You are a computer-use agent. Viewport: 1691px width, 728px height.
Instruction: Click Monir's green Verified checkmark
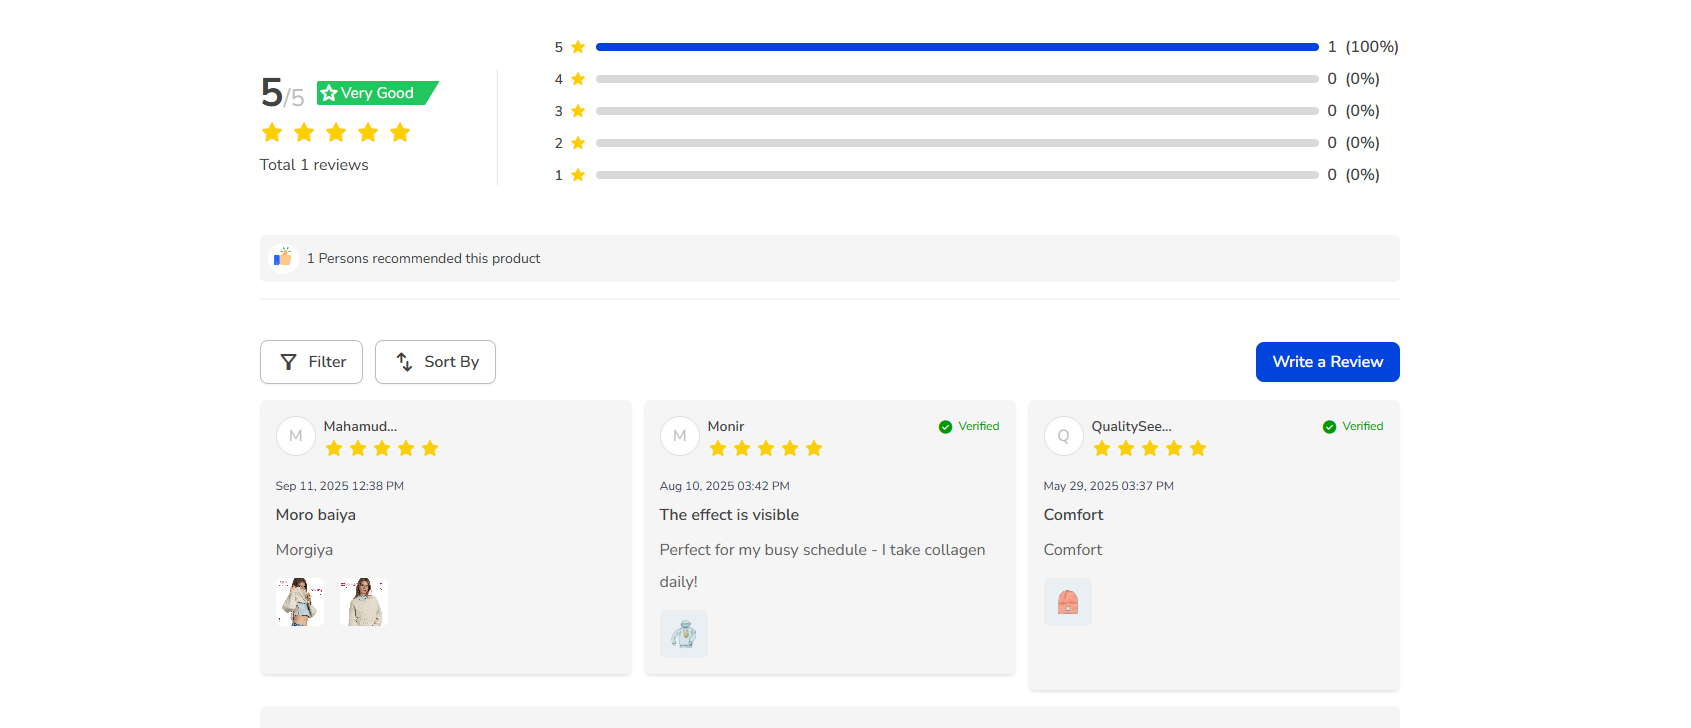click(945, 427)
